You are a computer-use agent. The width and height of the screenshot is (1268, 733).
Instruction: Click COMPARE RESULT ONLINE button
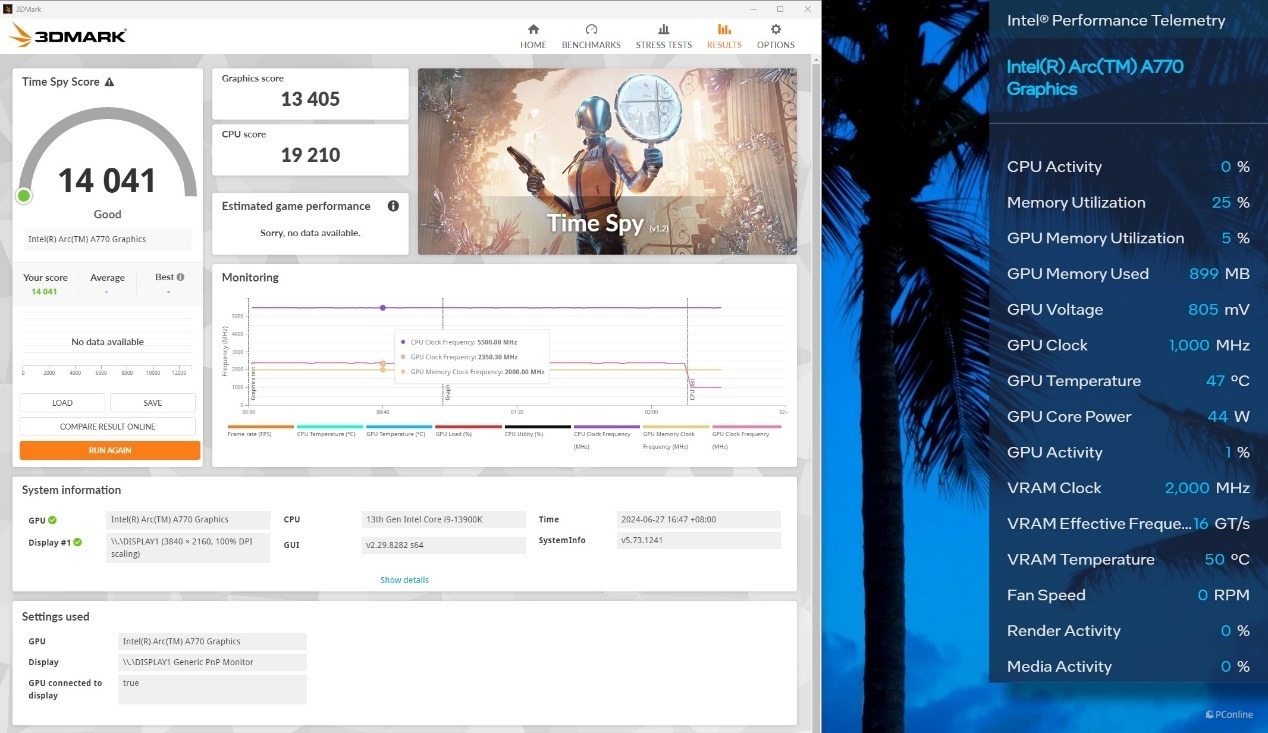click(x=108, y=427)
